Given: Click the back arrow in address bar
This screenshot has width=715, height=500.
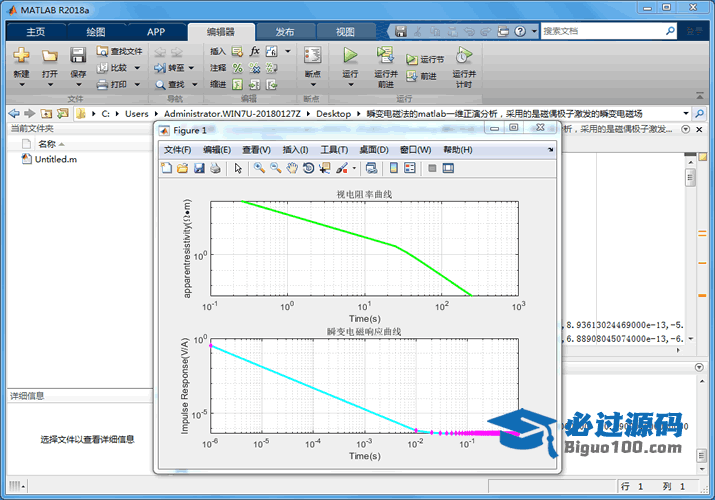Looking at the screenshot, I should (x=14, y=113).
